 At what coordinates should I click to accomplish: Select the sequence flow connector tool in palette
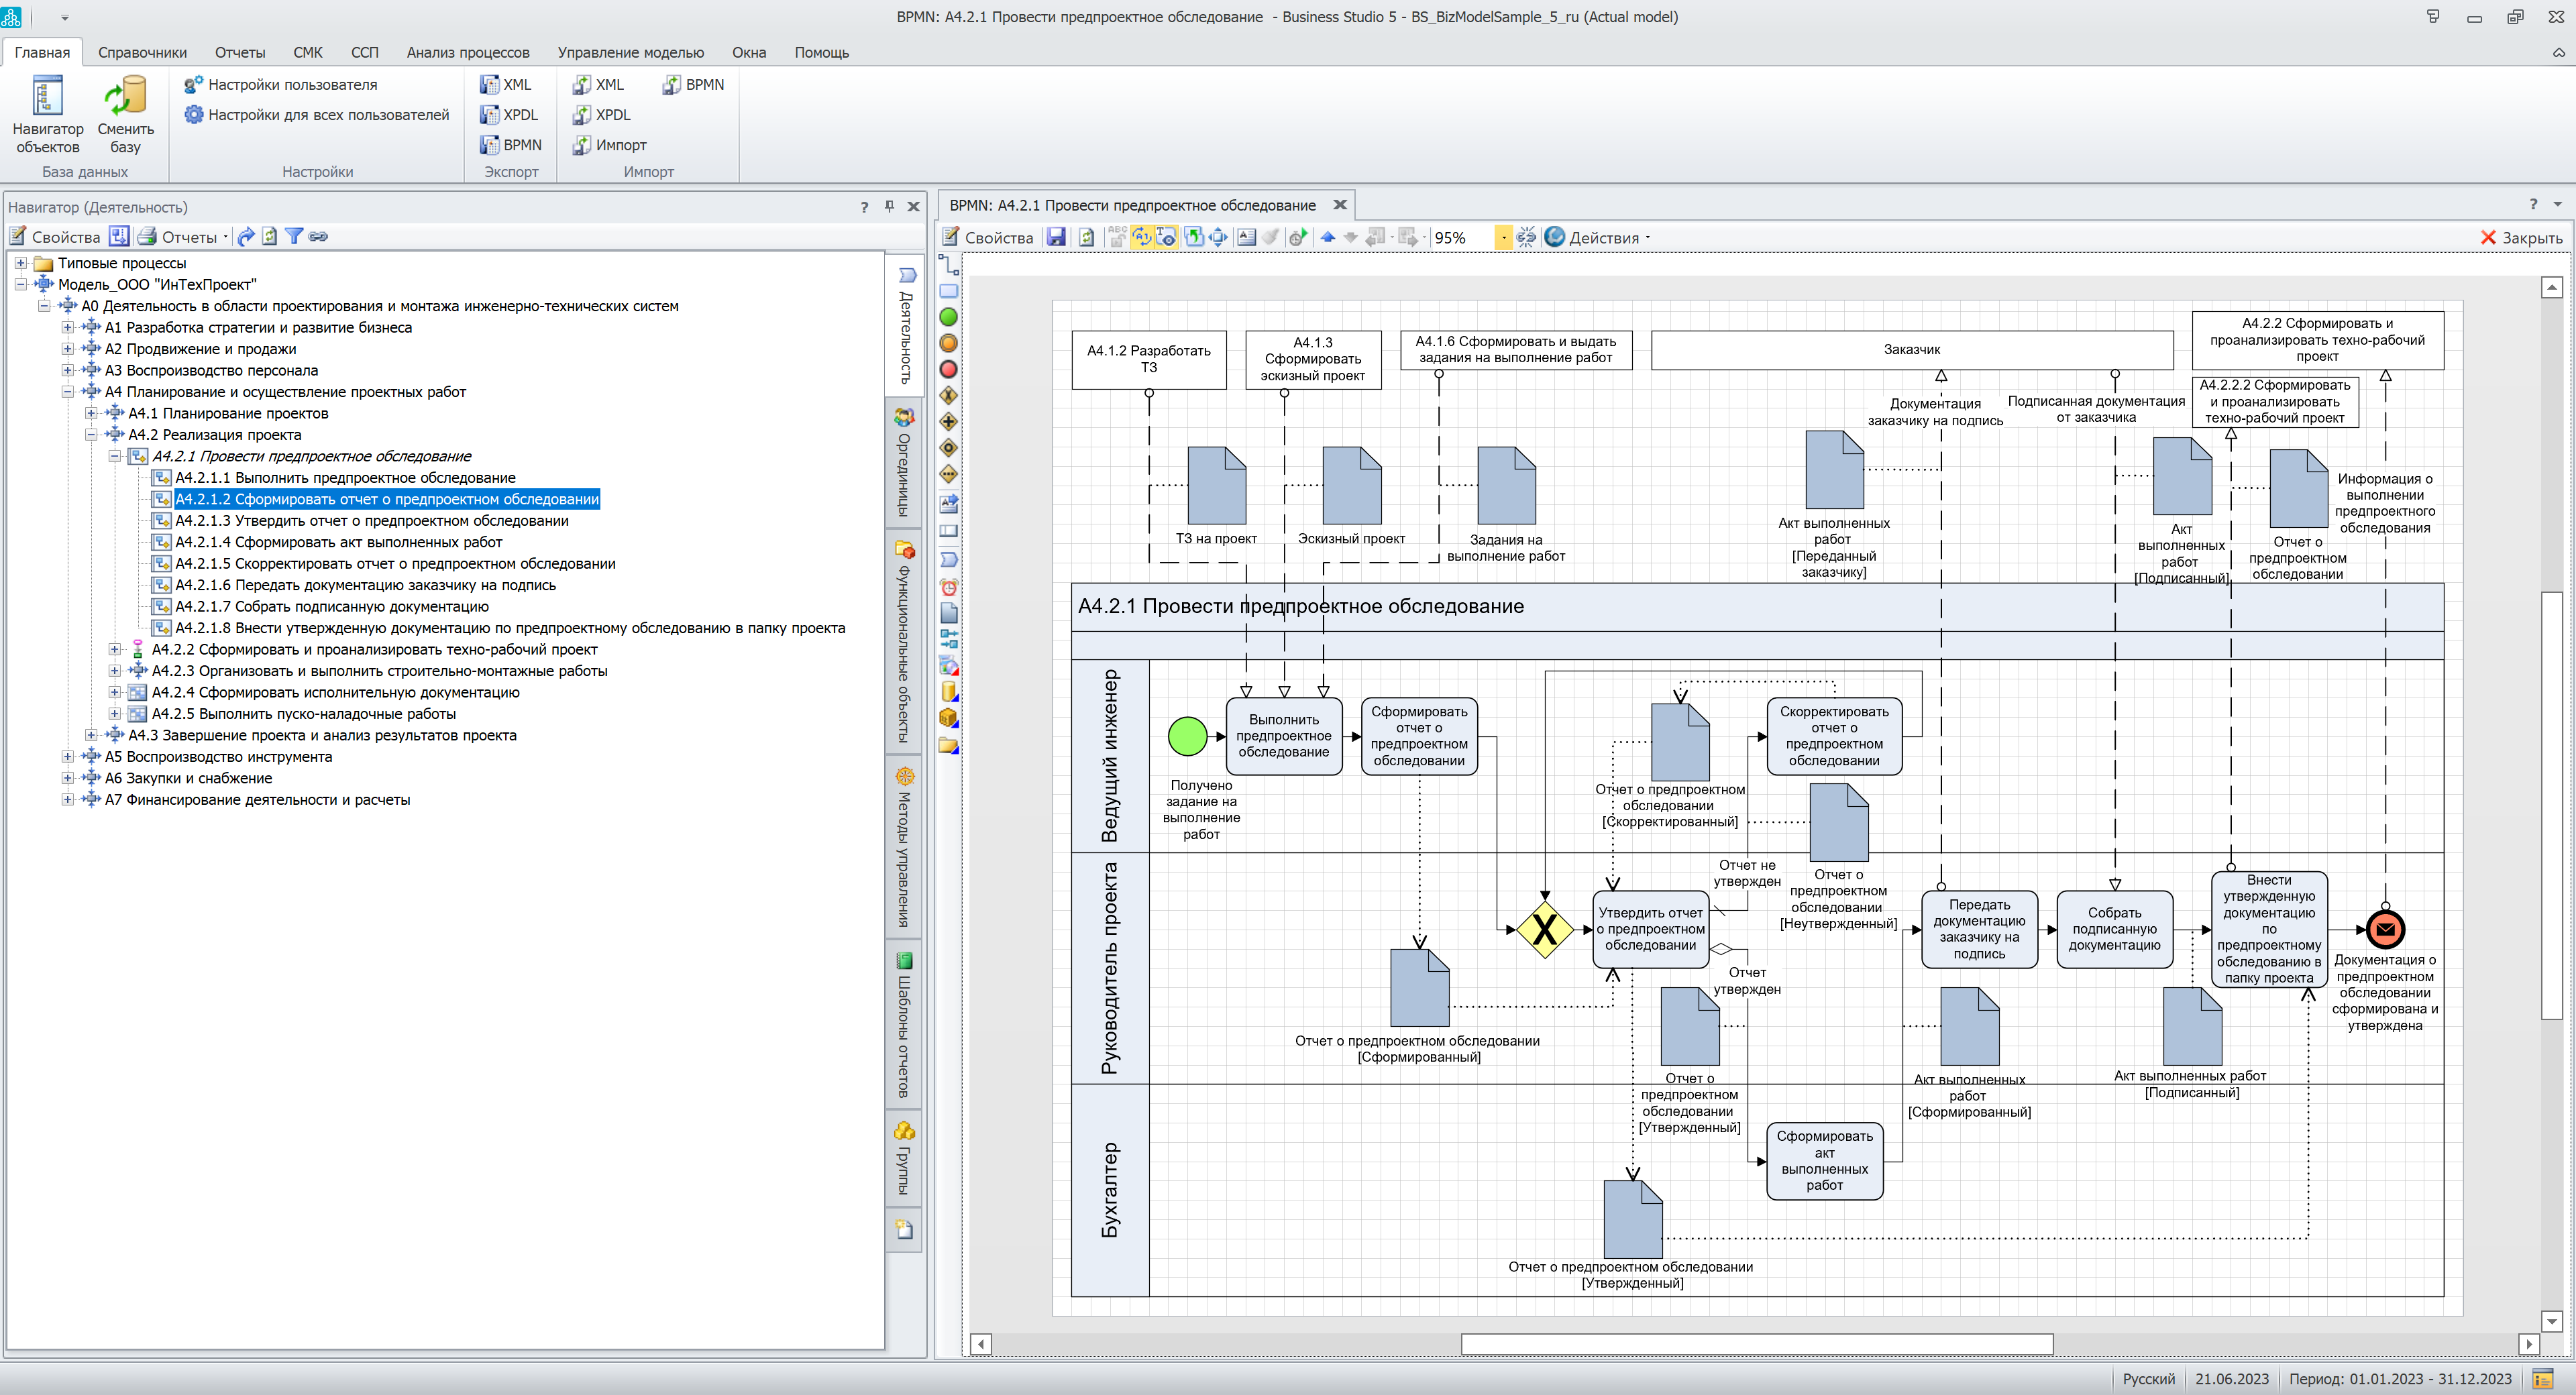pyautogui.click(x=949, y=265)
